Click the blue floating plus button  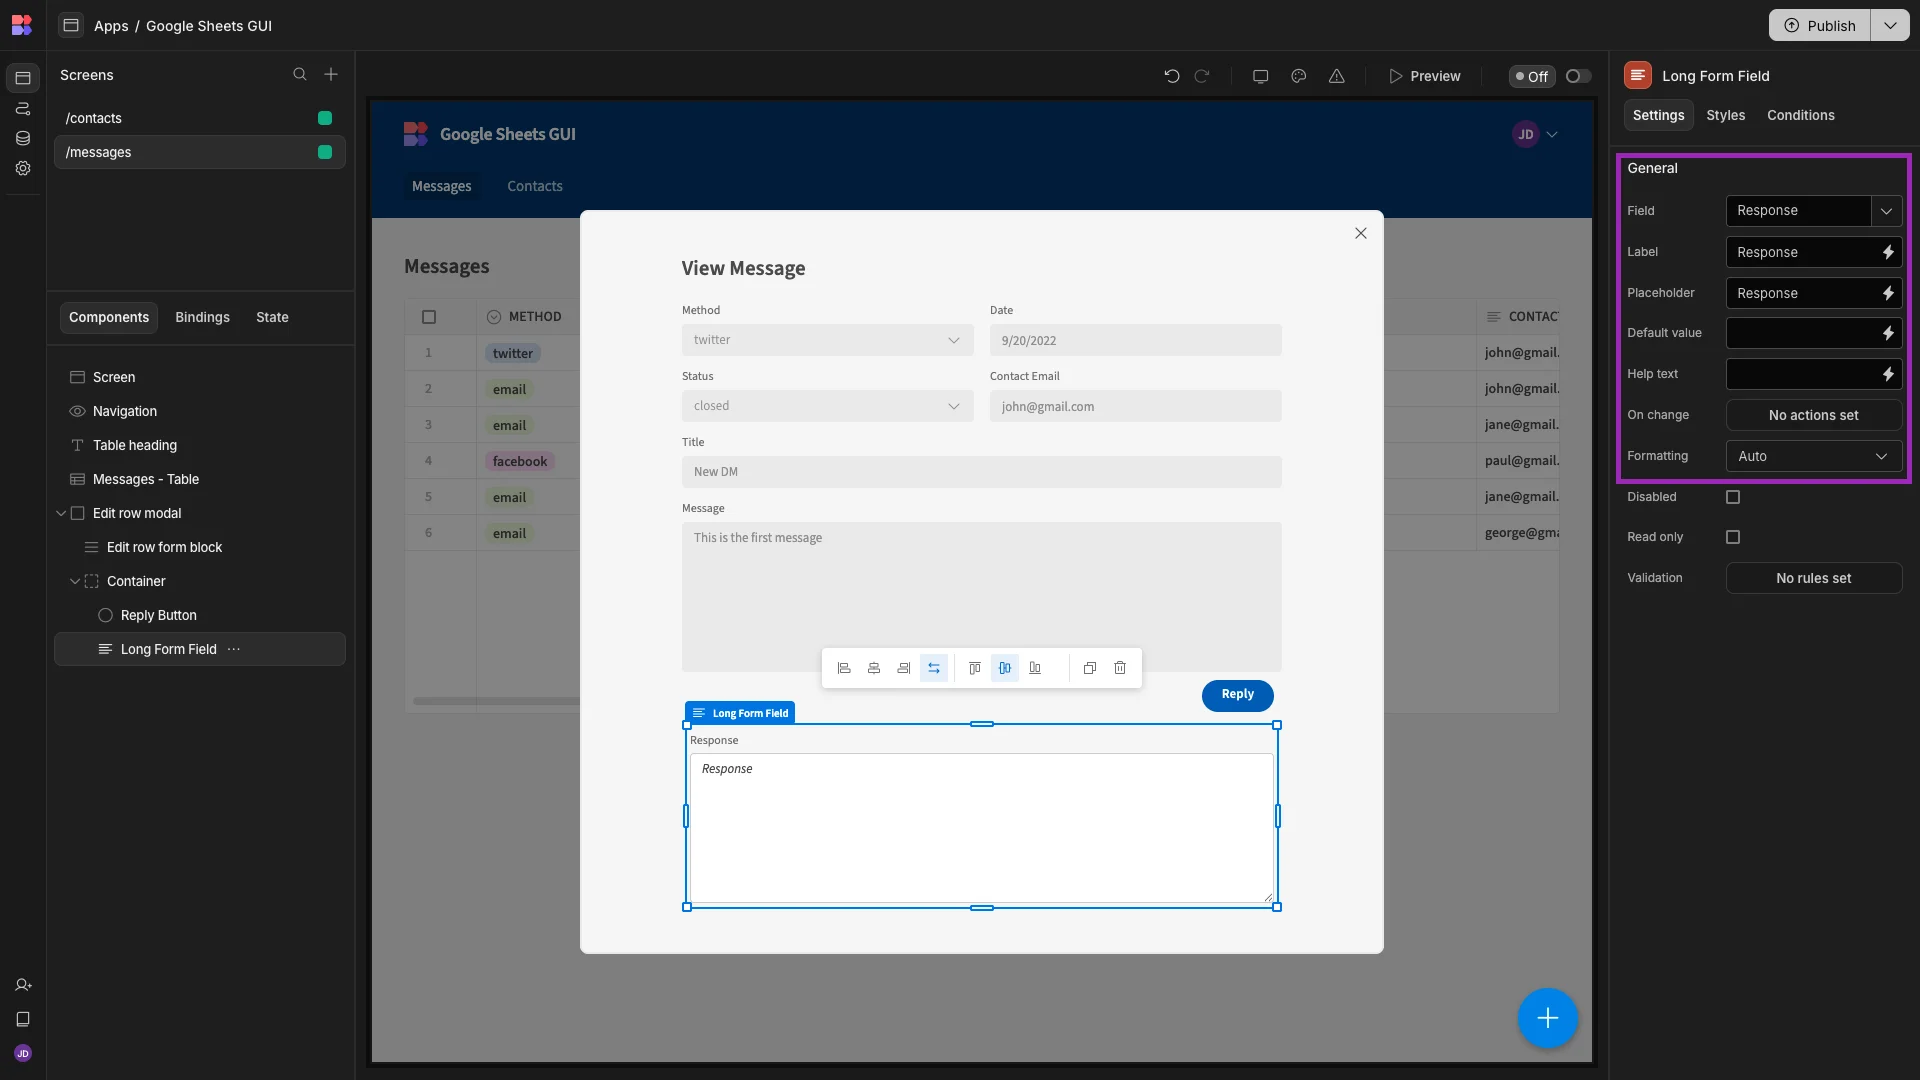click(x=1547, y=1018)
